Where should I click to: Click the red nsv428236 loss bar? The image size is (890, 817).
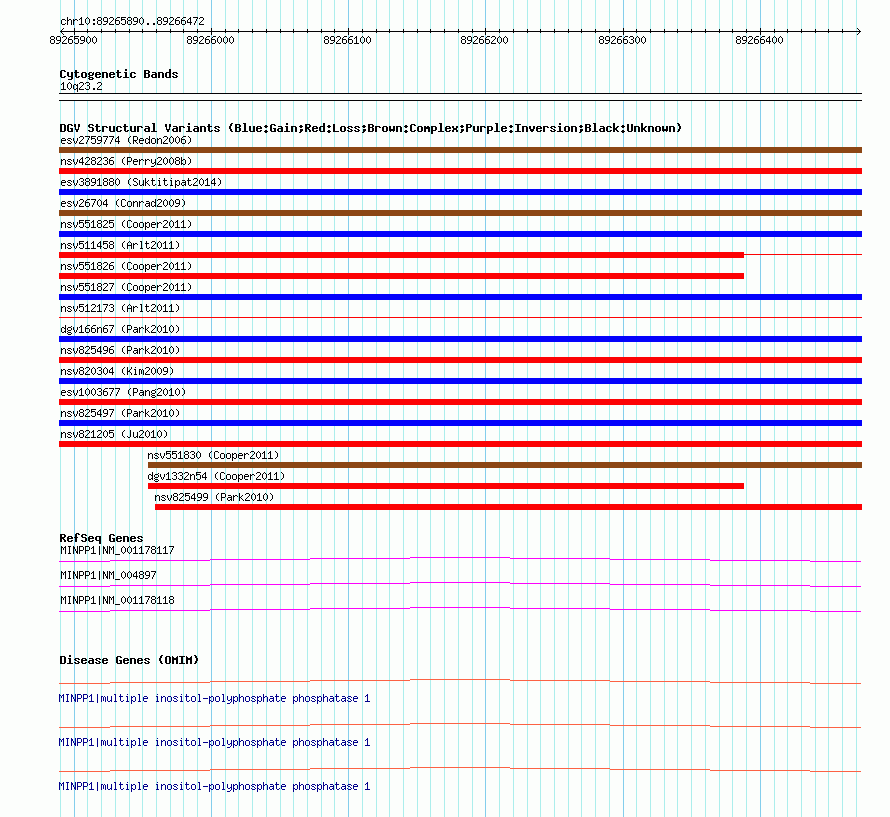460,171
